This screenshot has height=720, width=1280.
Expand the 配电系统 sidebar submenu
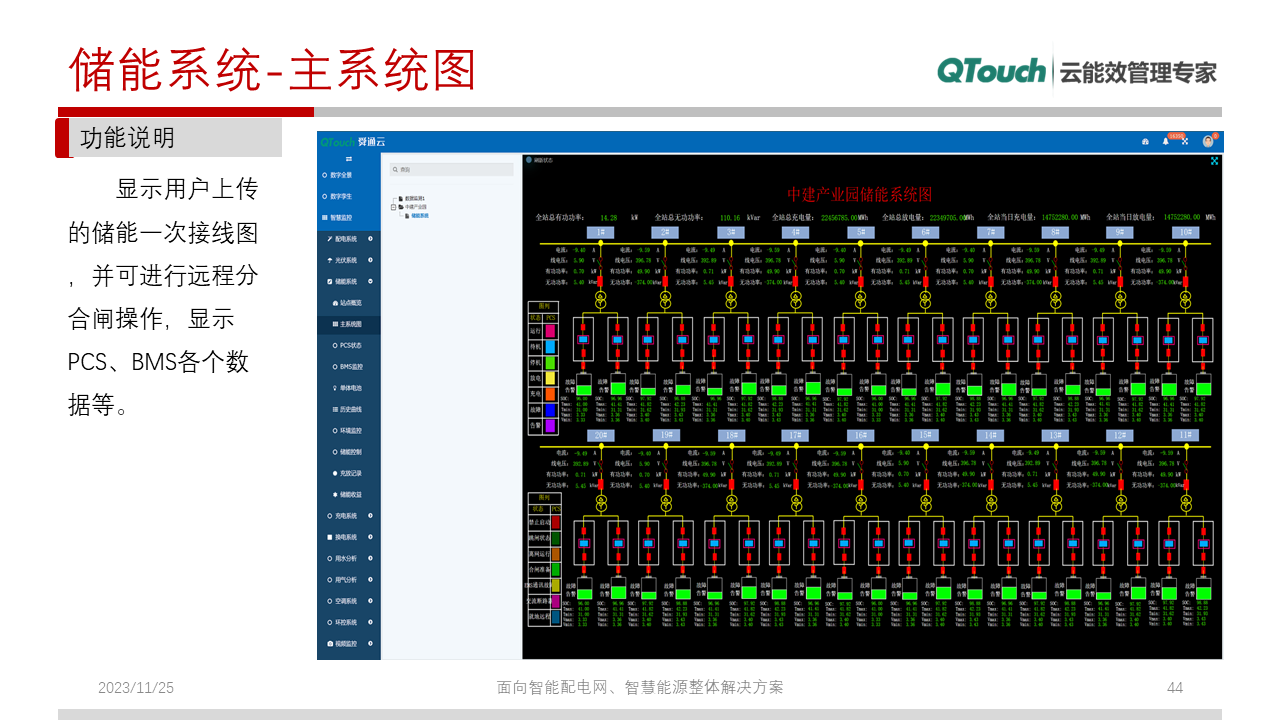pos(370,239)
